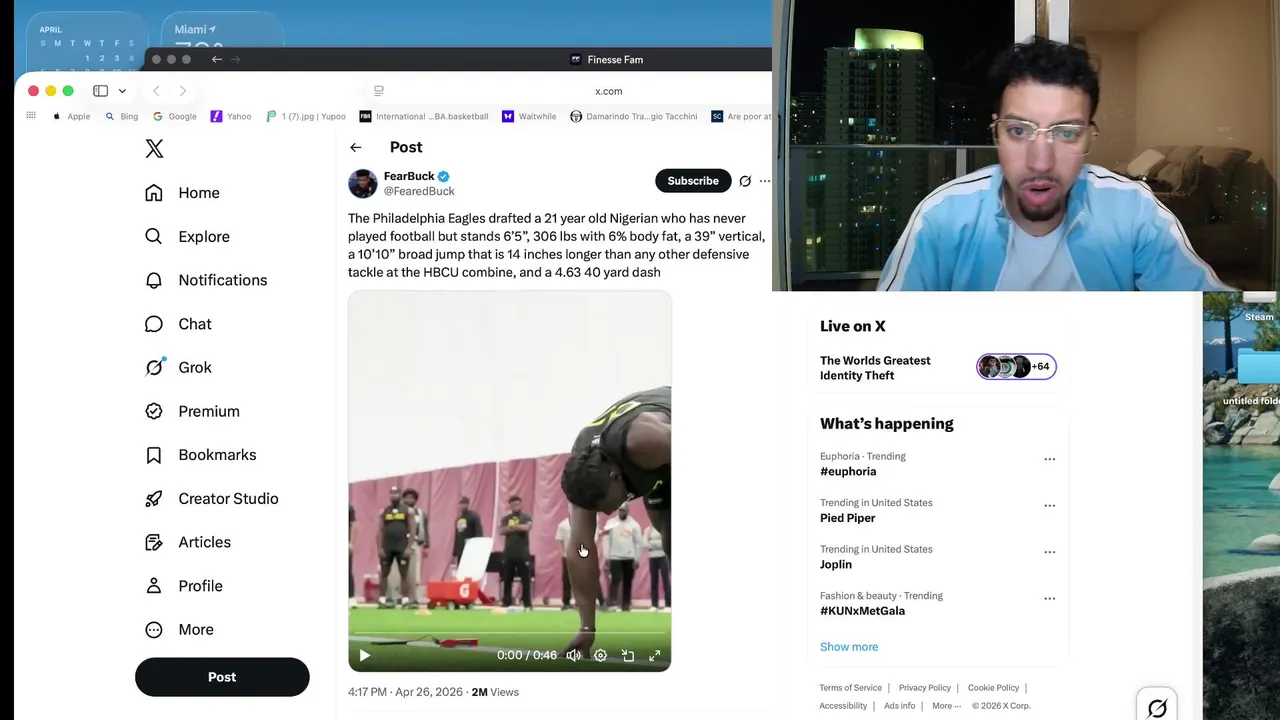Open the Google bookmark
1280x720 pixels.
175,116
